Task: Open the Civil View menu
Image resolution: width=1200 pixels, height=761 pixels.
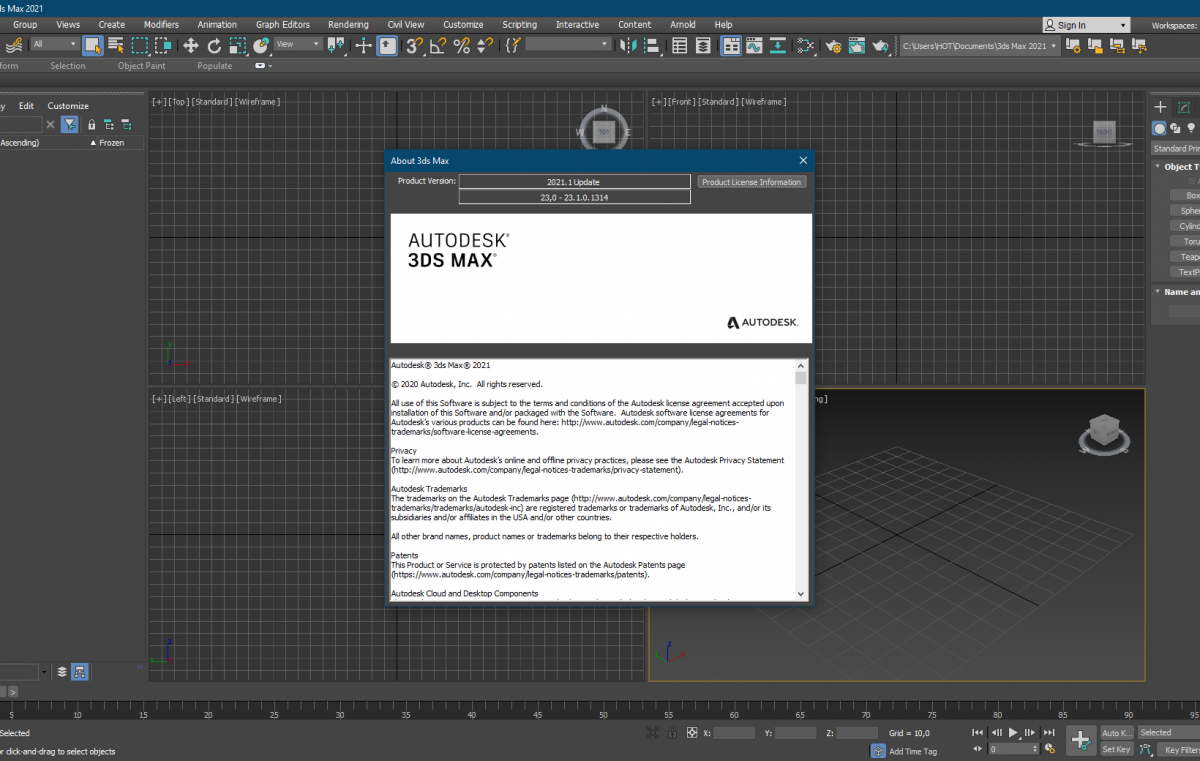Action: point(406,24)
